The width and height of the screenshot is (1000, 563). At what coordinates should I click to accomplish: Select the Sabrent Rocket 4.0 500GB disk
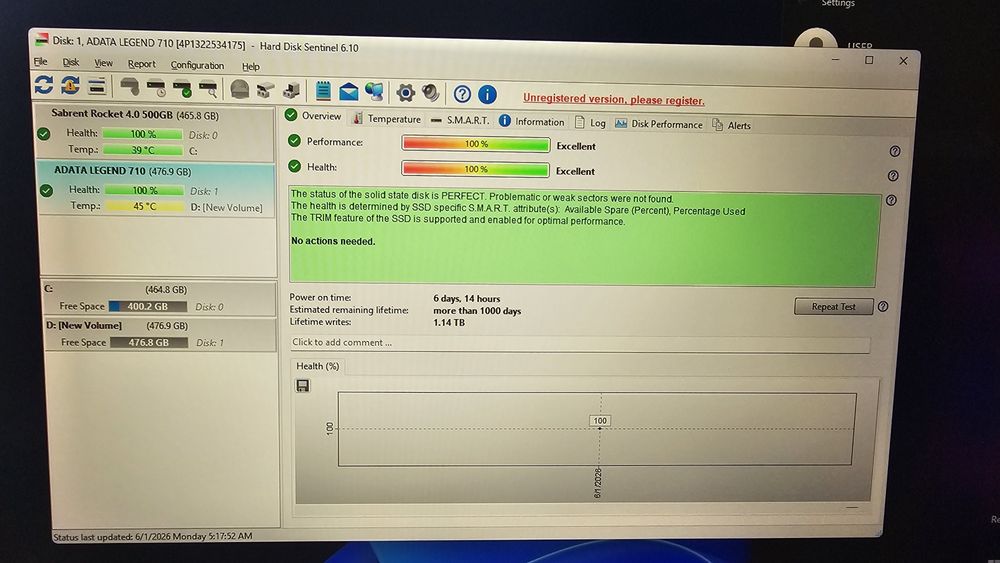pyautogui.click(x=155, y=132)
